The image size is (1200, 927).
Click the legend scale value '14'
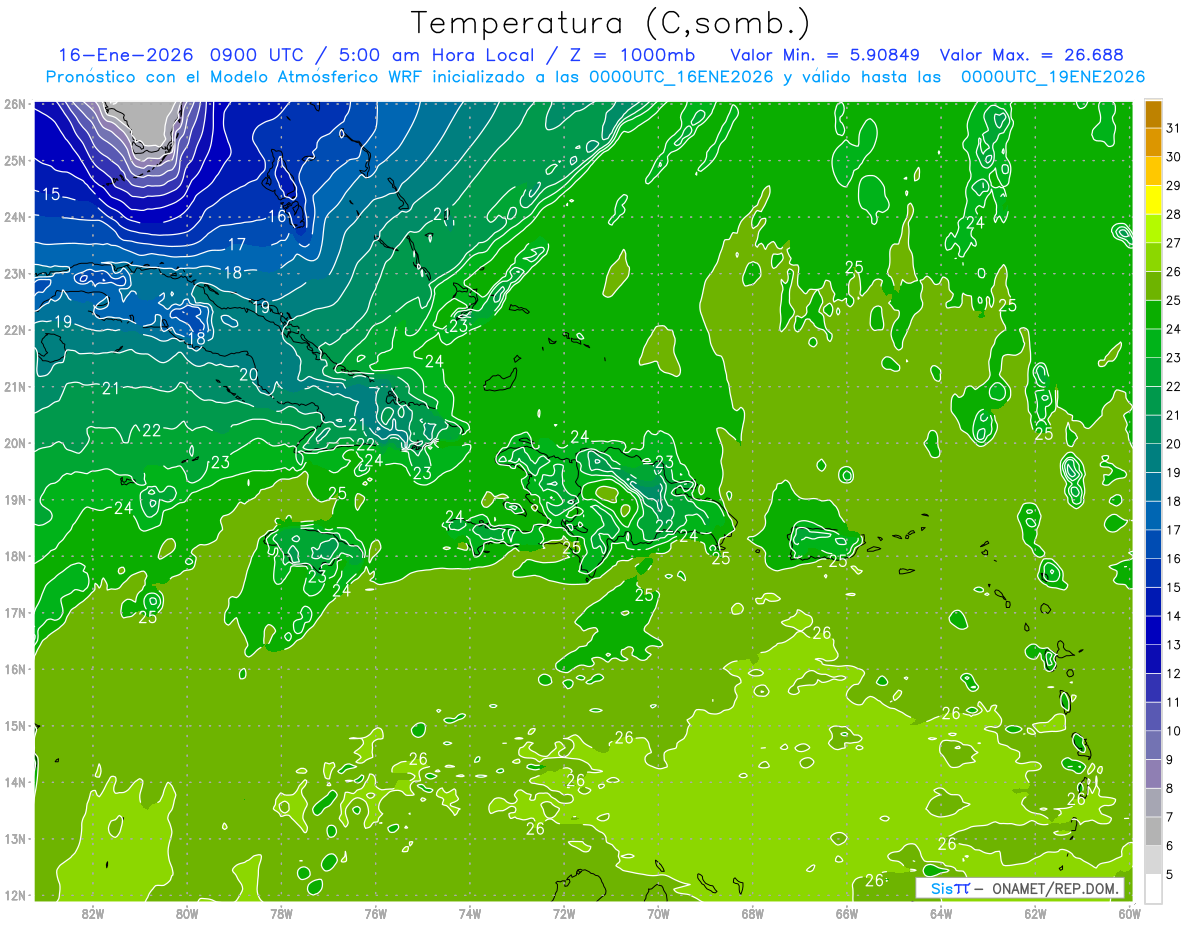point(1173,616)
